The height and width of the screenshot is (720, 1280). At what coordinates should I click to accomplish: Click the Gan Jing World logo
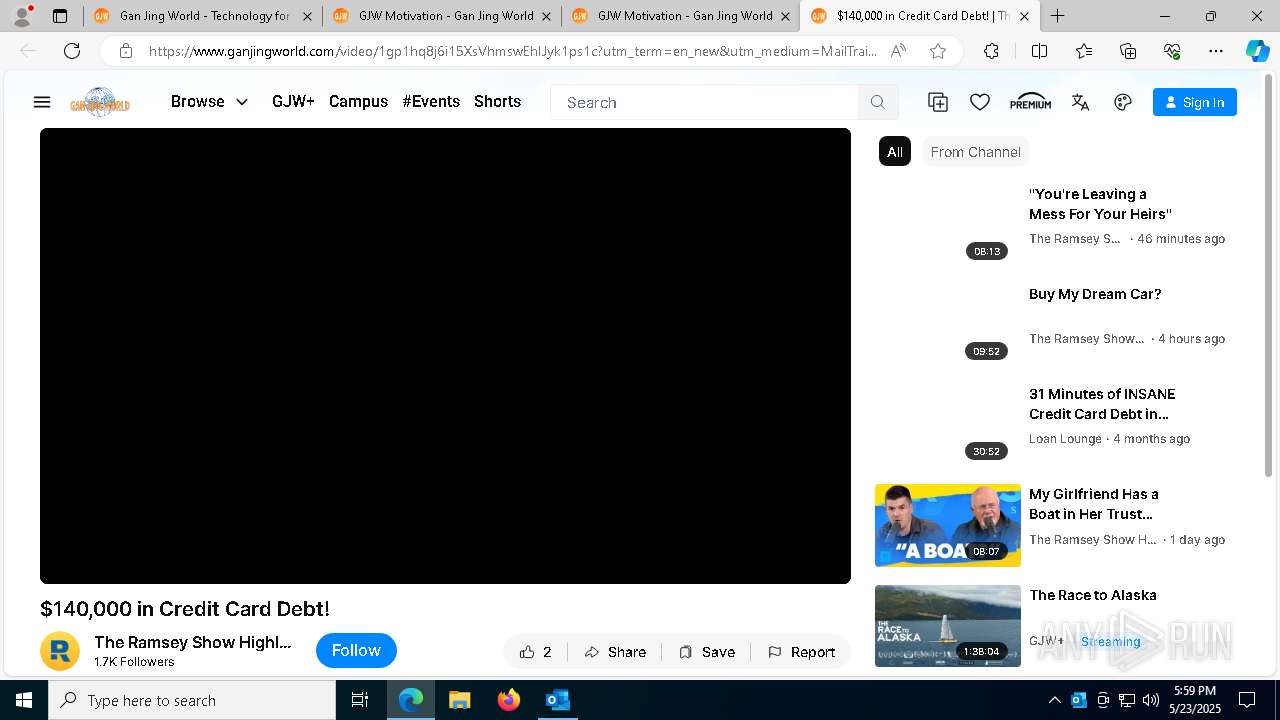coord(100,102)
